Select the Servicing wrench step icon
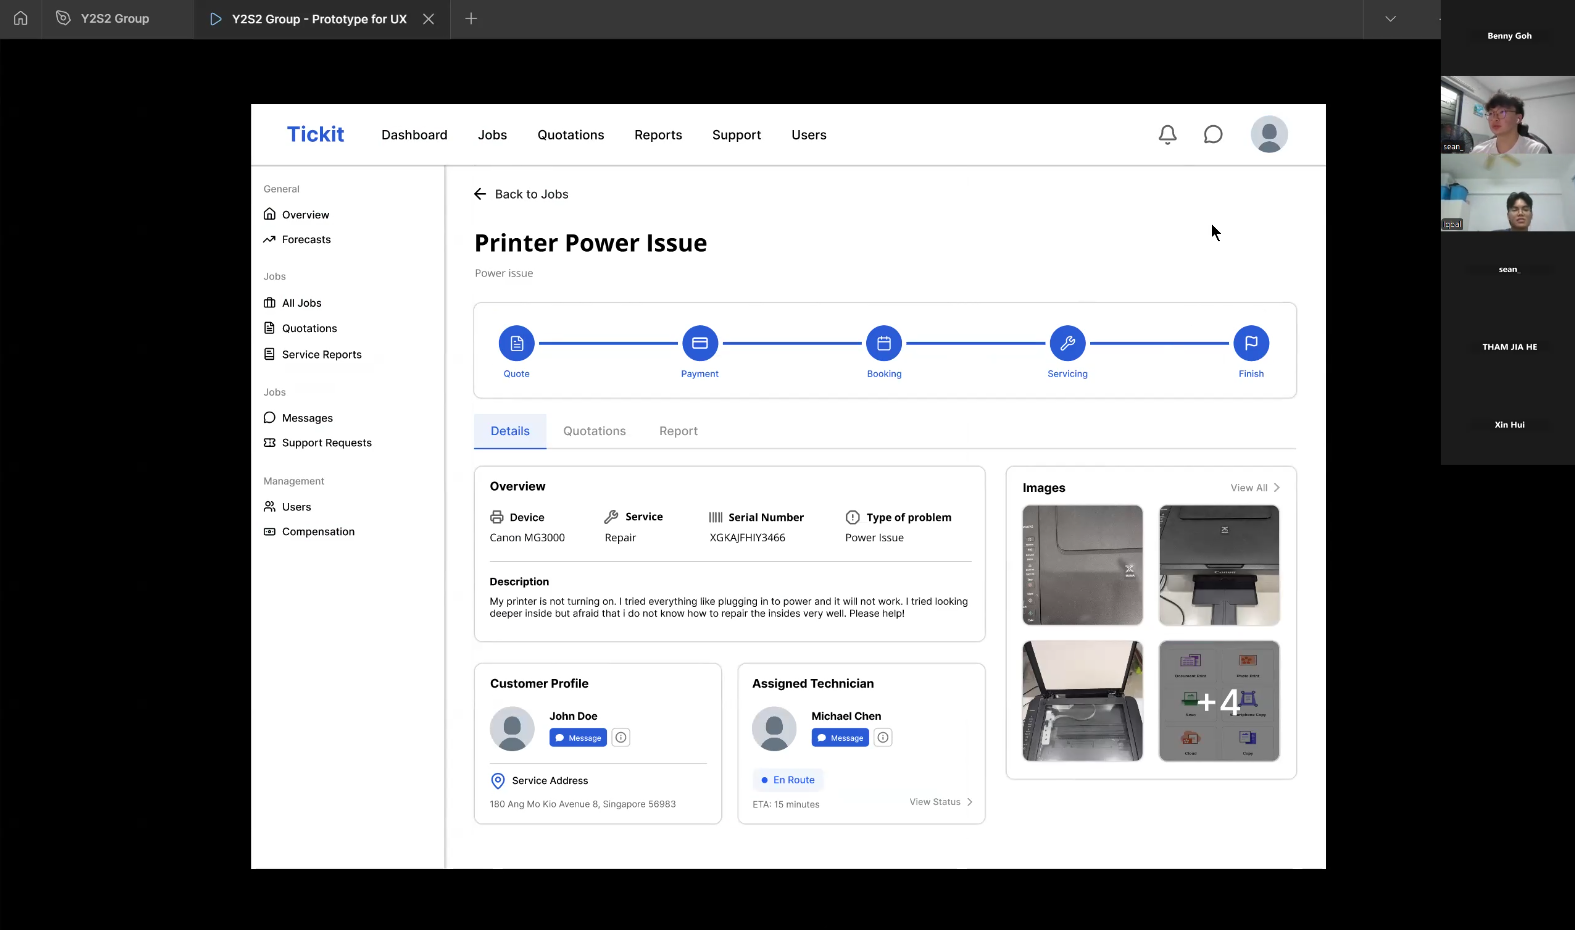 click(x=1067, y=344)
